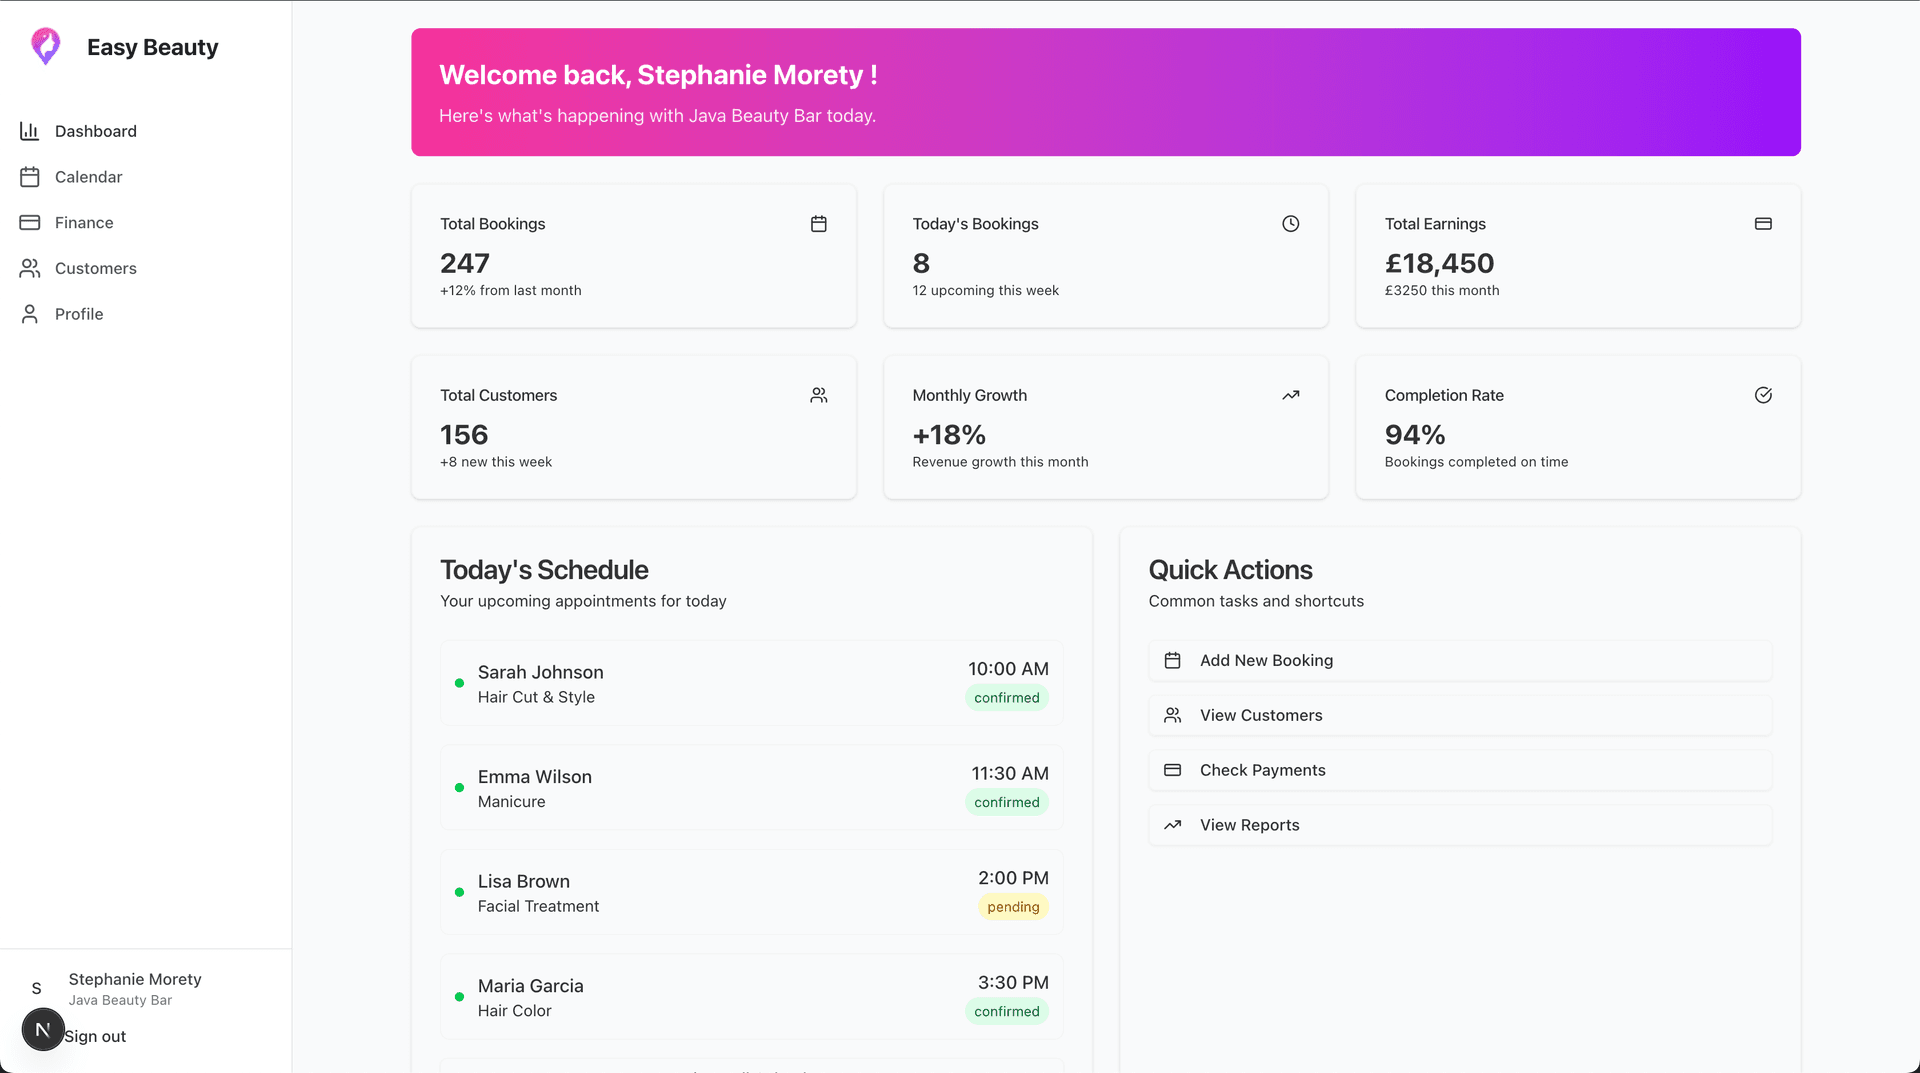The image size is (1920, 1073).
Task: Select the Dashboard chart icon in sidebar
Action: (31, 131)
